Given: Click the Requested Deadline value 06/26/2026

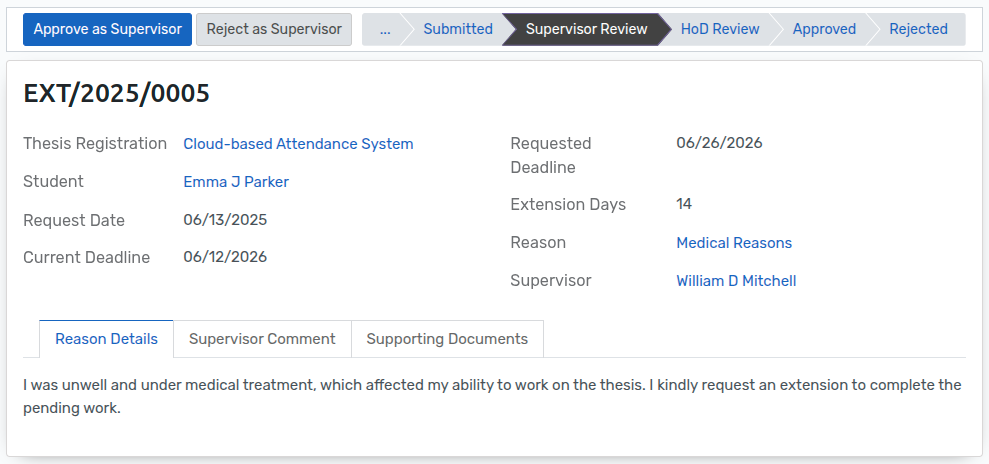Looking at the screenshot, I should tap(719, 143).
